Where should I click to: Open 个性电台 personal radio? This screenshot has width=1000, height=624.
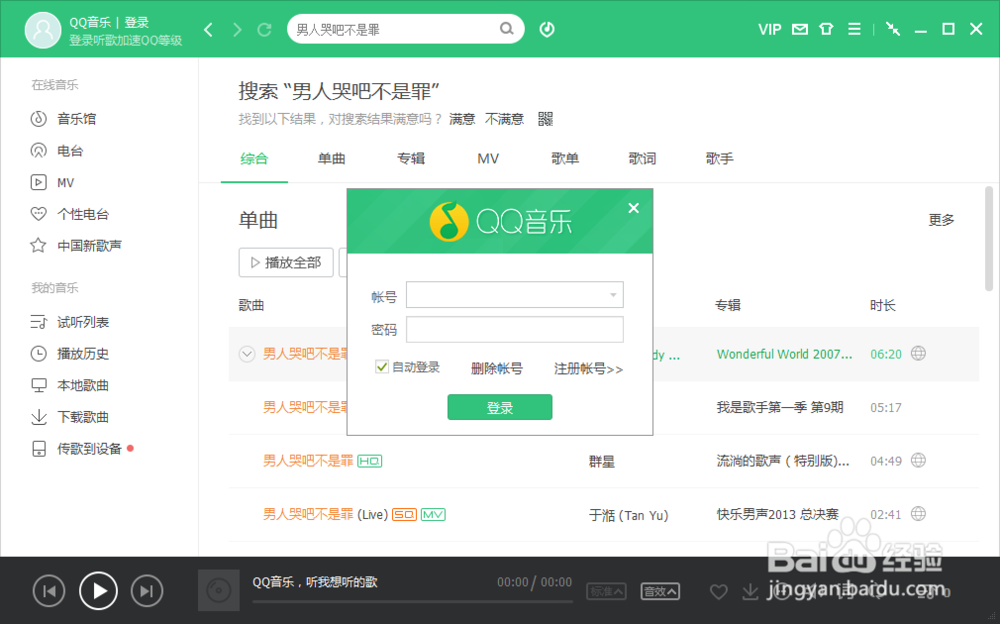pyautogui.click(x=70, y=214)
